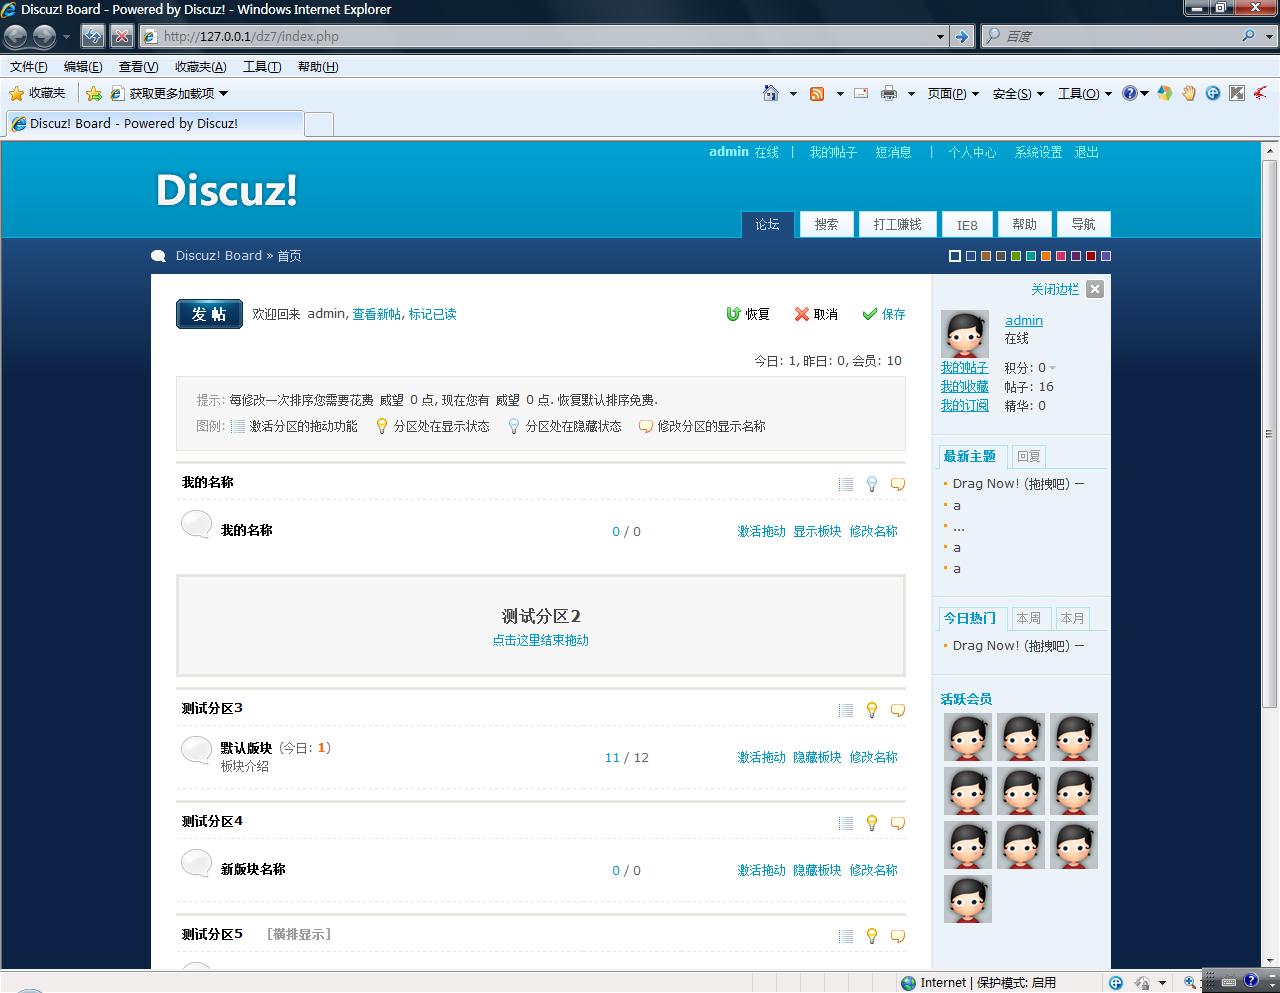Image resolution: width=1280 pixels, height=993 pixels.
Task: Click the refresh button beside the address bar
Action: coord(92,36)
